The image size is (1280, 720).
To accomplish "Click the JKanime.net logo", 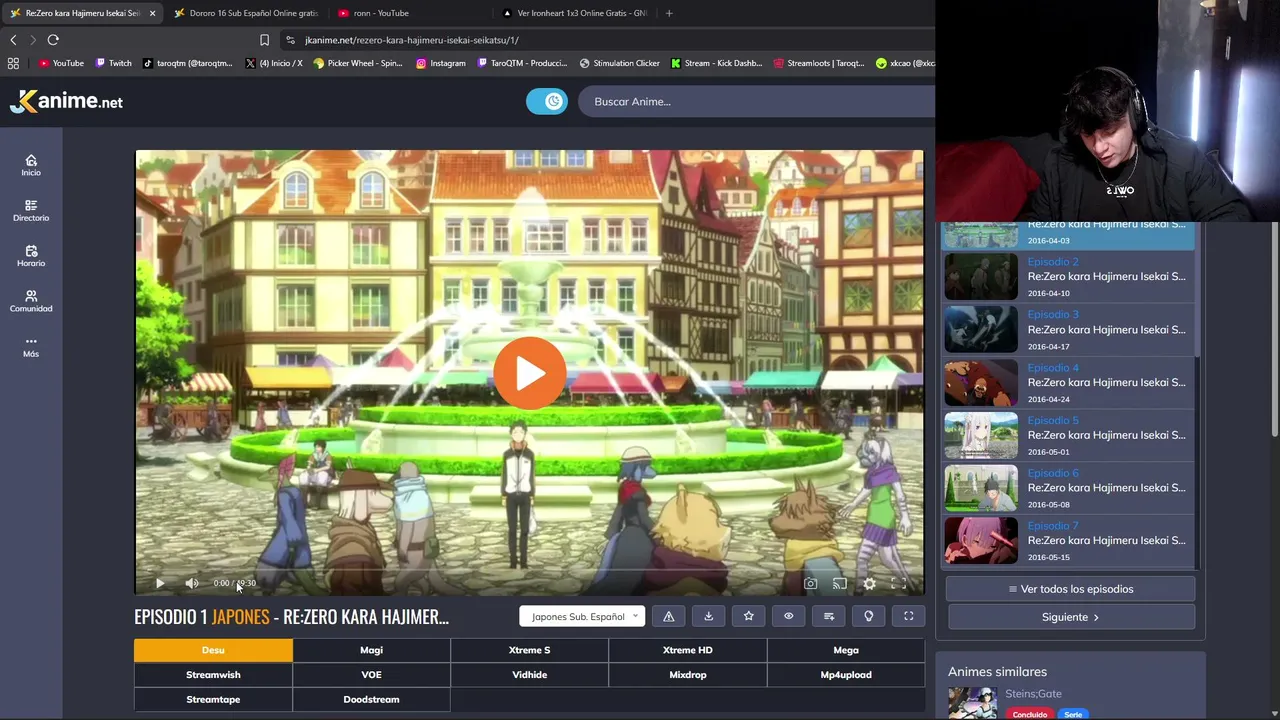I will (x=66, y=101).
